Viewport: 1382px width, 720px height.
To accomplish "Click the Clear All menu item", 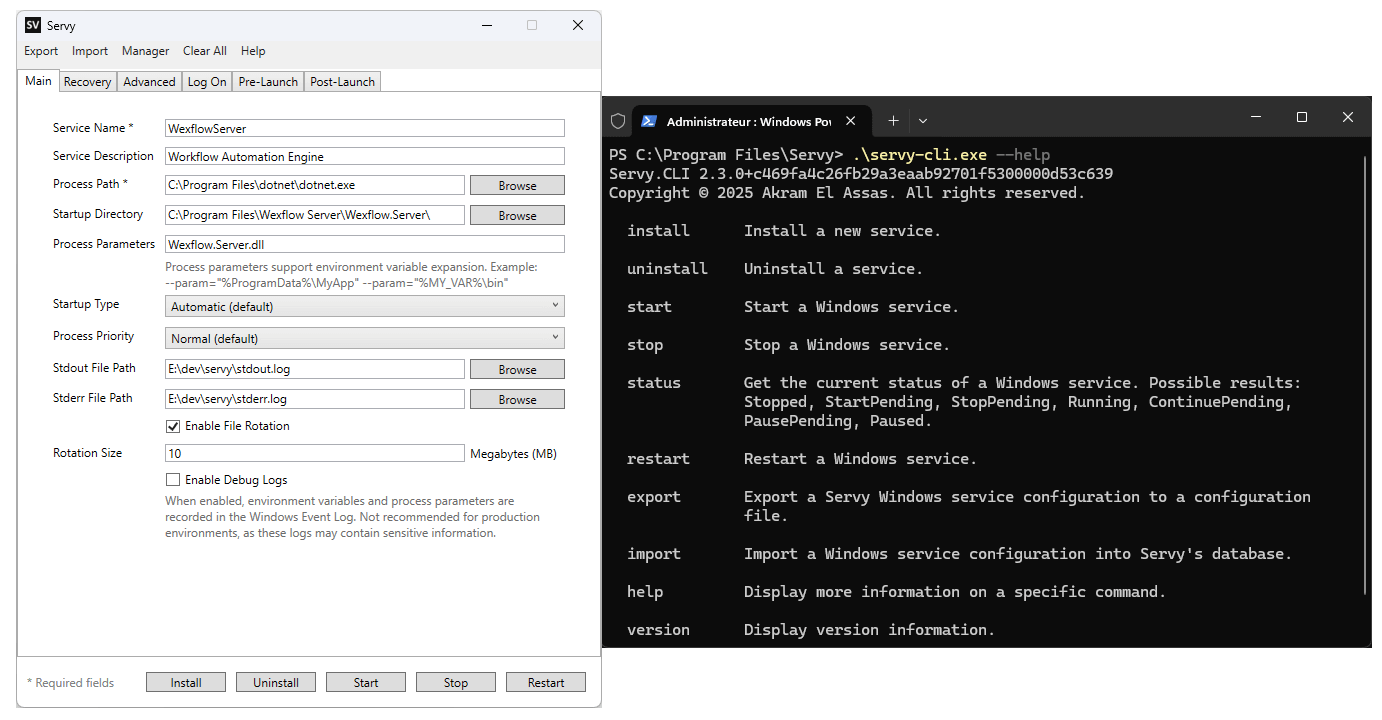I will 204,50.
